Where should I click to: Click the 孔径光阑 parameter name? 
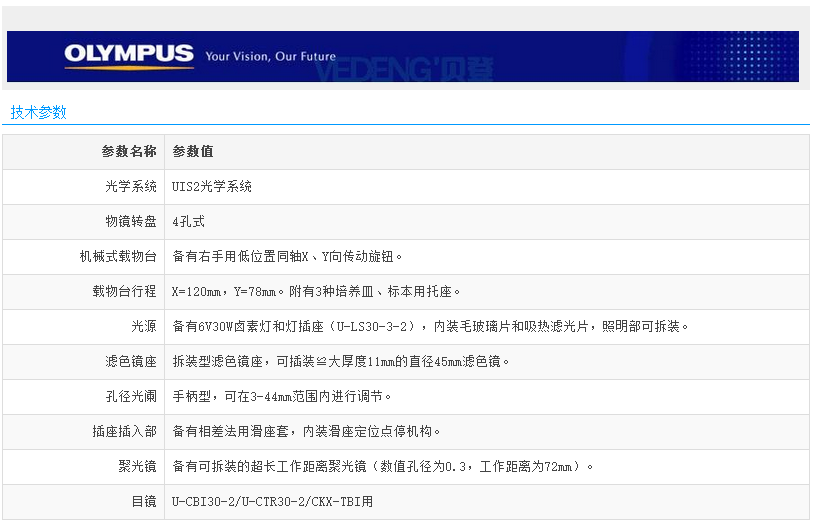click(x=131, y=397)
